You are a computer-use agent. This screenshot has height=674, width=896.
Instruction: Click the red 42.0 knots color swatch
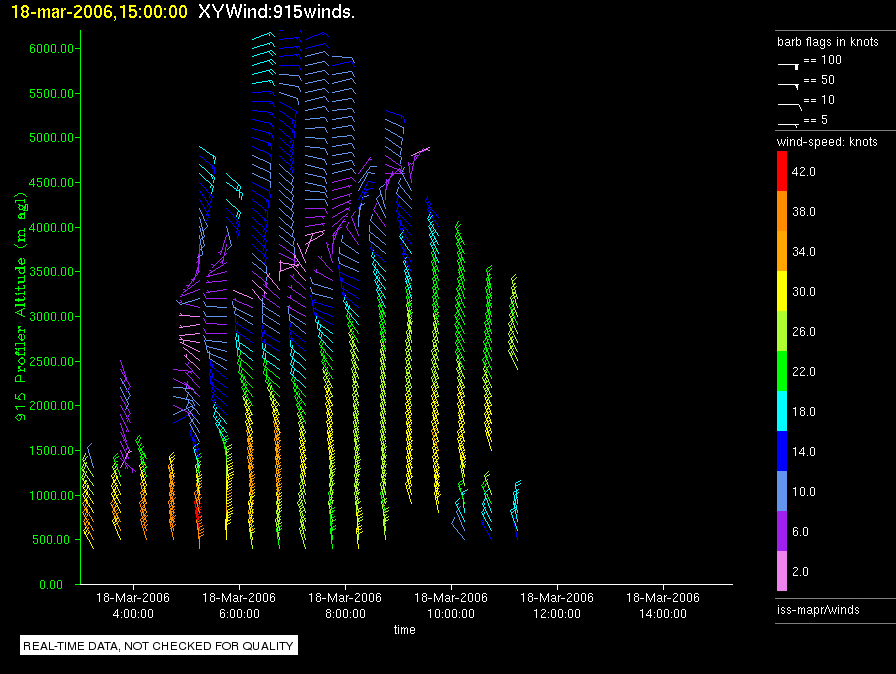[x=783, y=172]
